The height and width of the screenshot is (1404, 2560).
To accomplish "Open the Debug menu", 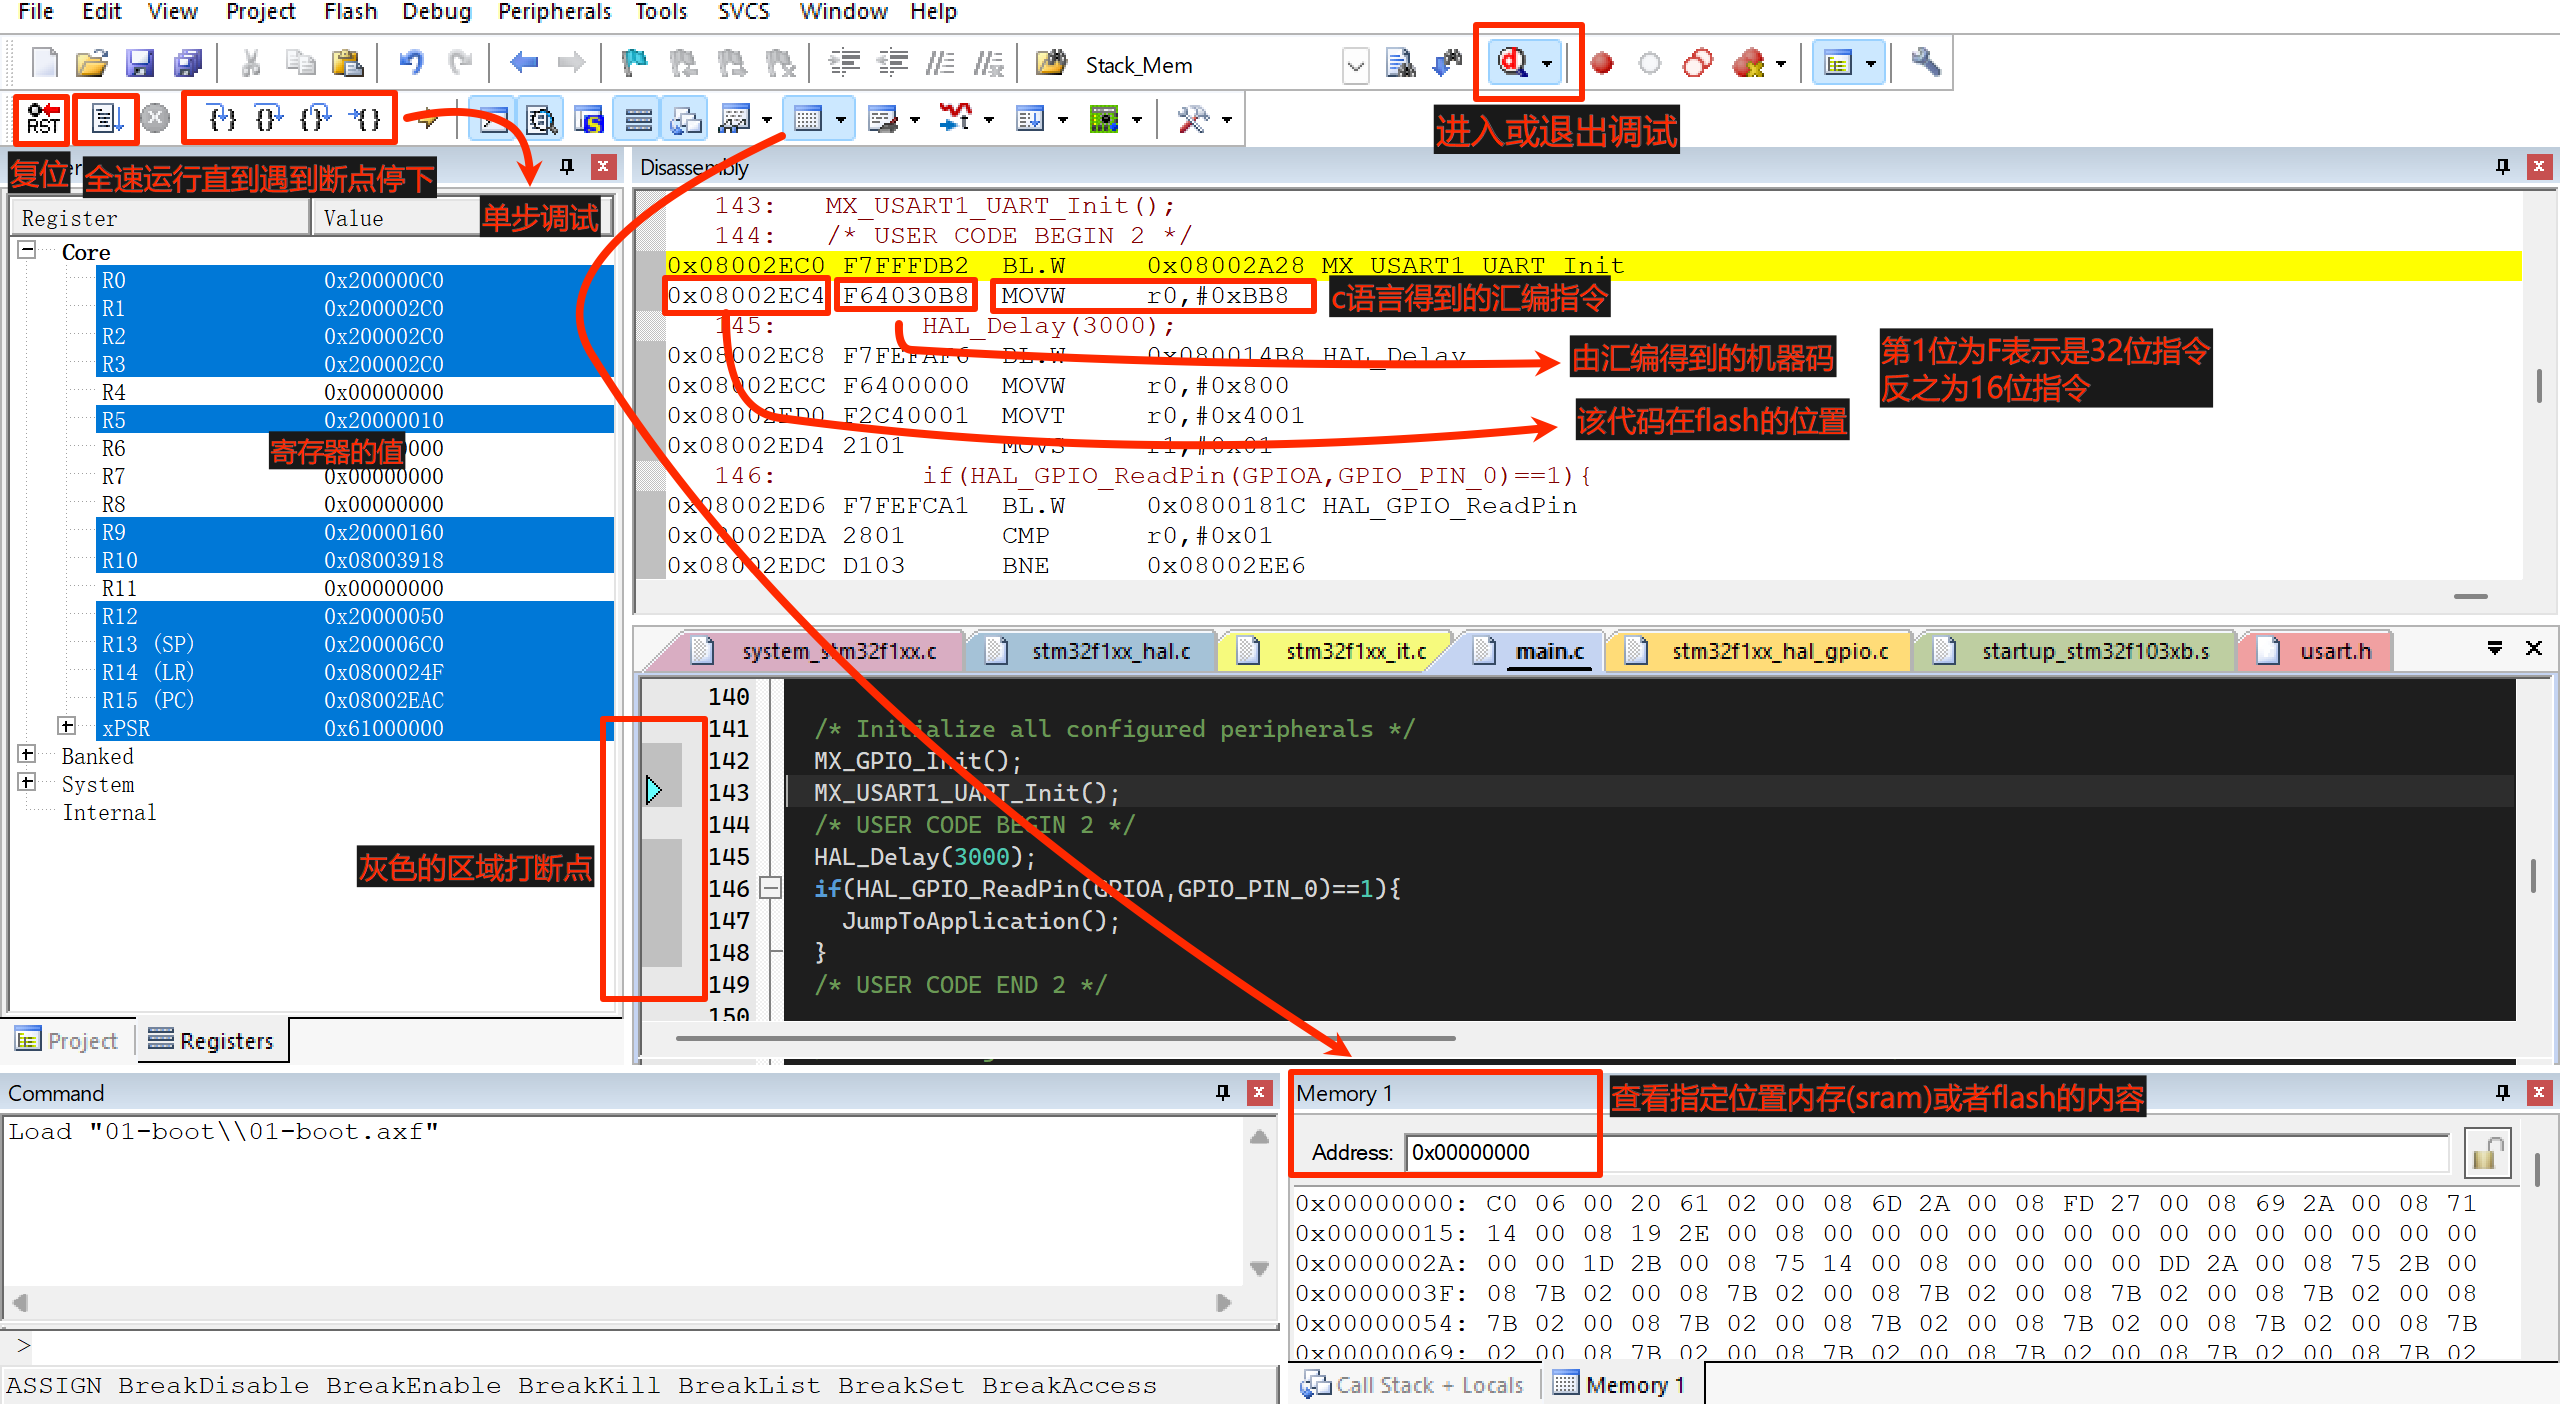I will (x=436, y=12).
